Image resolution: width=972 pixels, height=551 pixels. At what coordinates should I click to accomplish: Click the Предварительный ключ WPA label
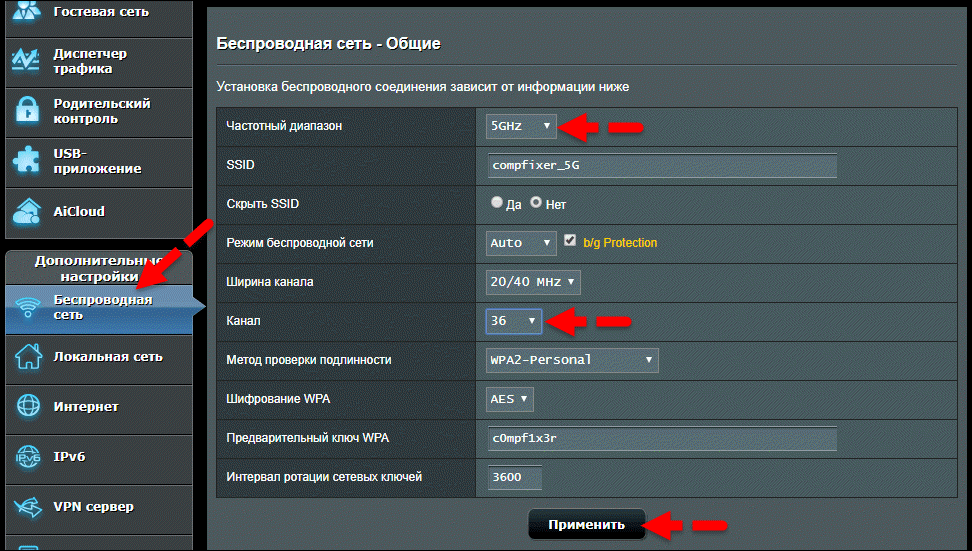(x=307, y=438)
